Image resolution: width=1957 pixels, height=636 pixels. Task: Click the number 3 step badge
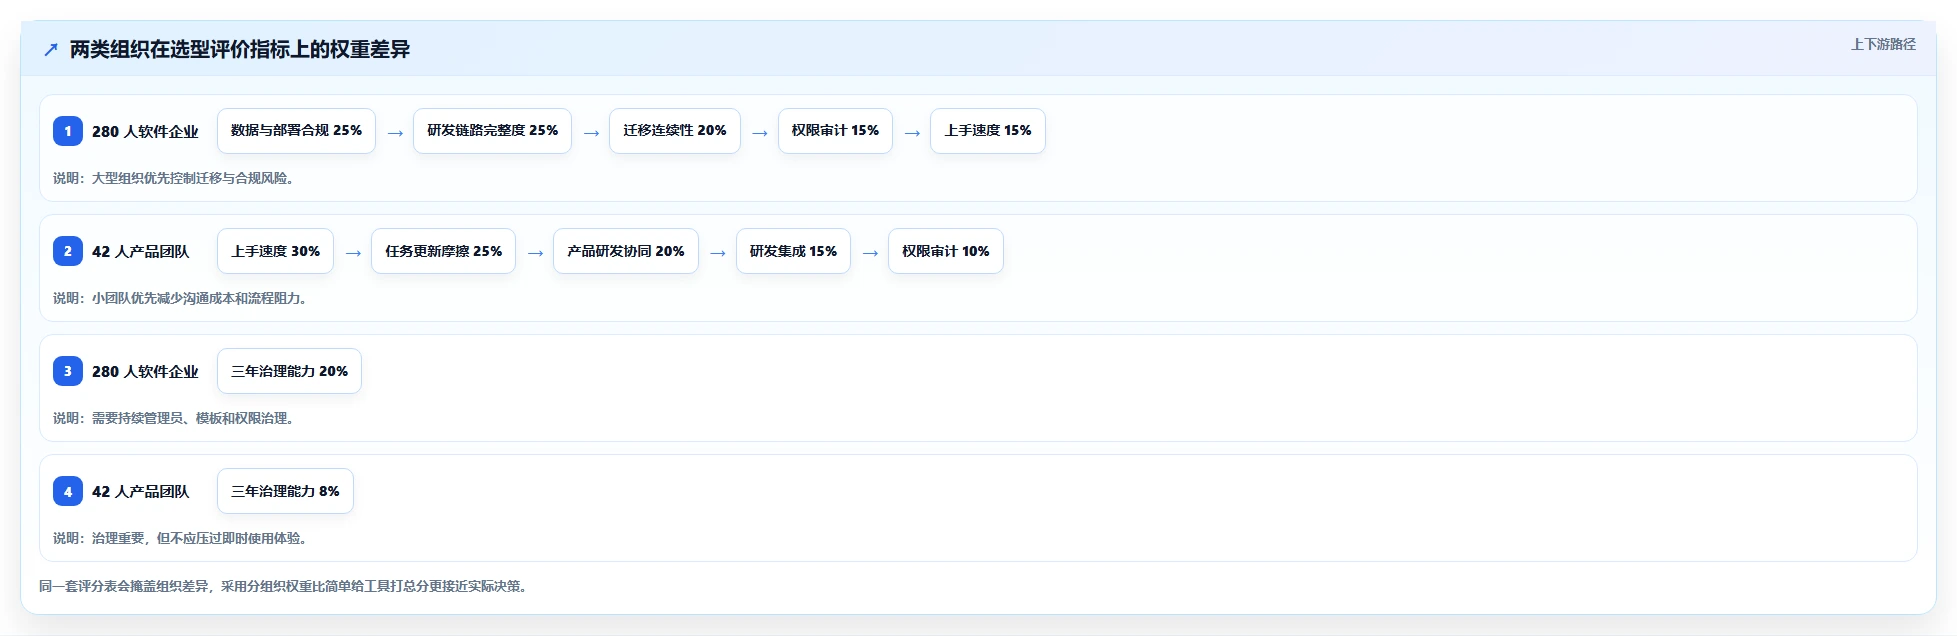68,371
